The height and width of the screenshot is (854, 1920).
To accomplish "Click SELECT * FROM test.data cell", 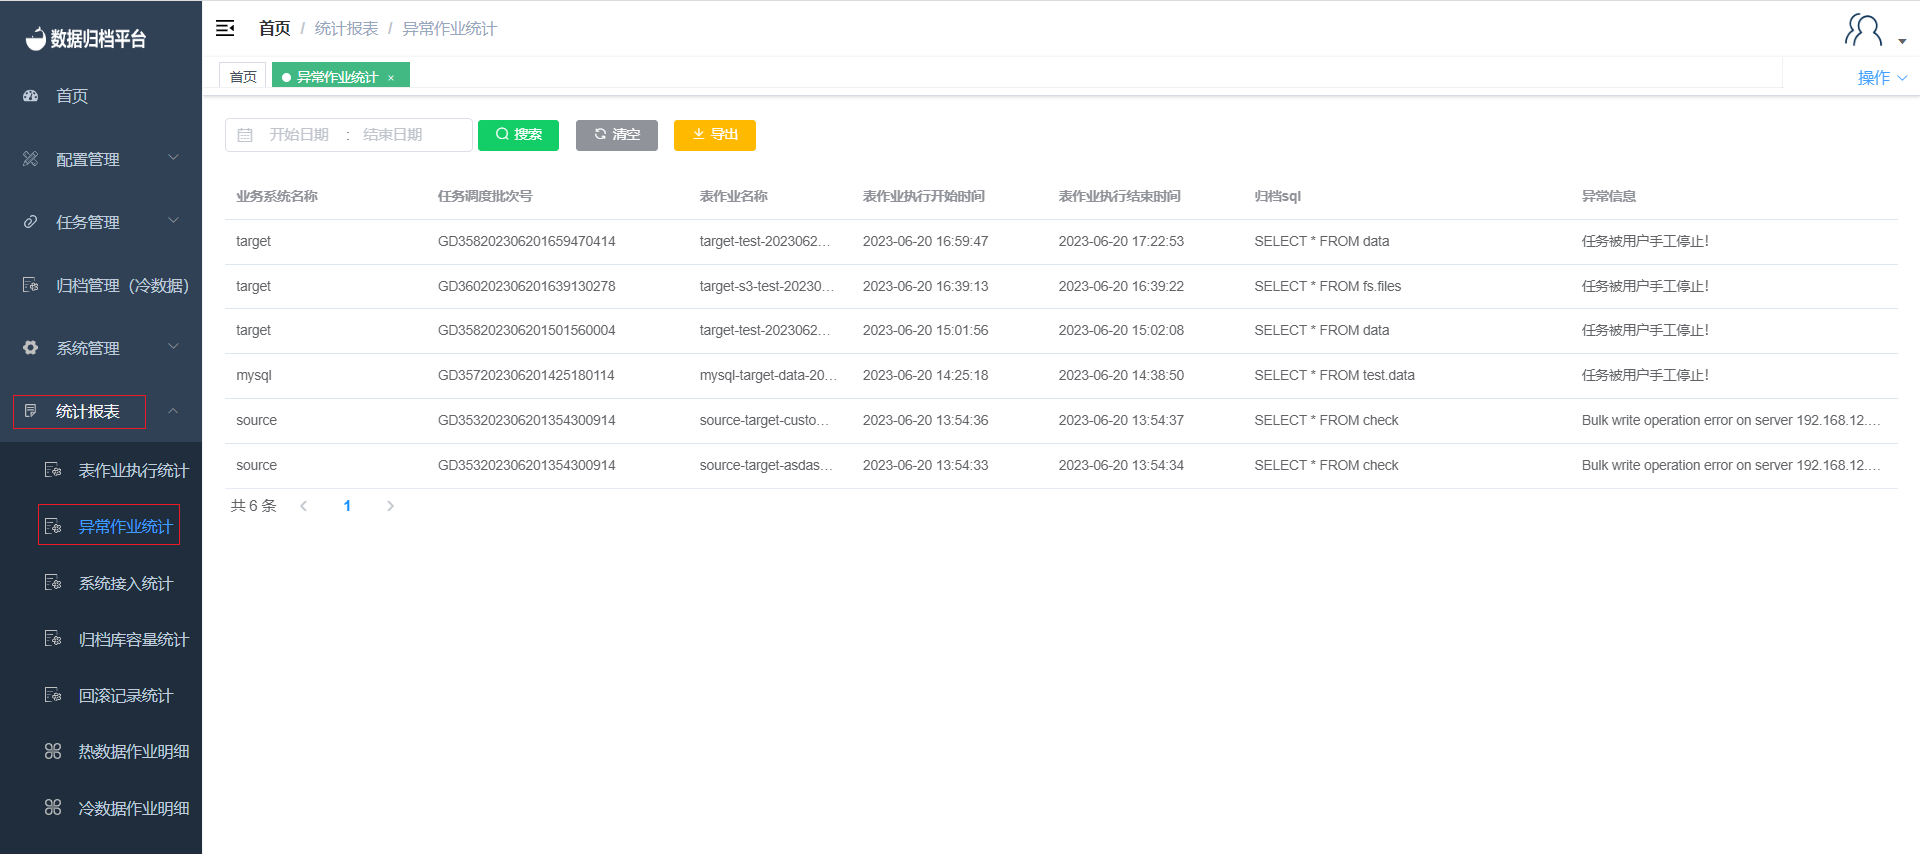I will pyautogui.click(x=1335, y=375).
